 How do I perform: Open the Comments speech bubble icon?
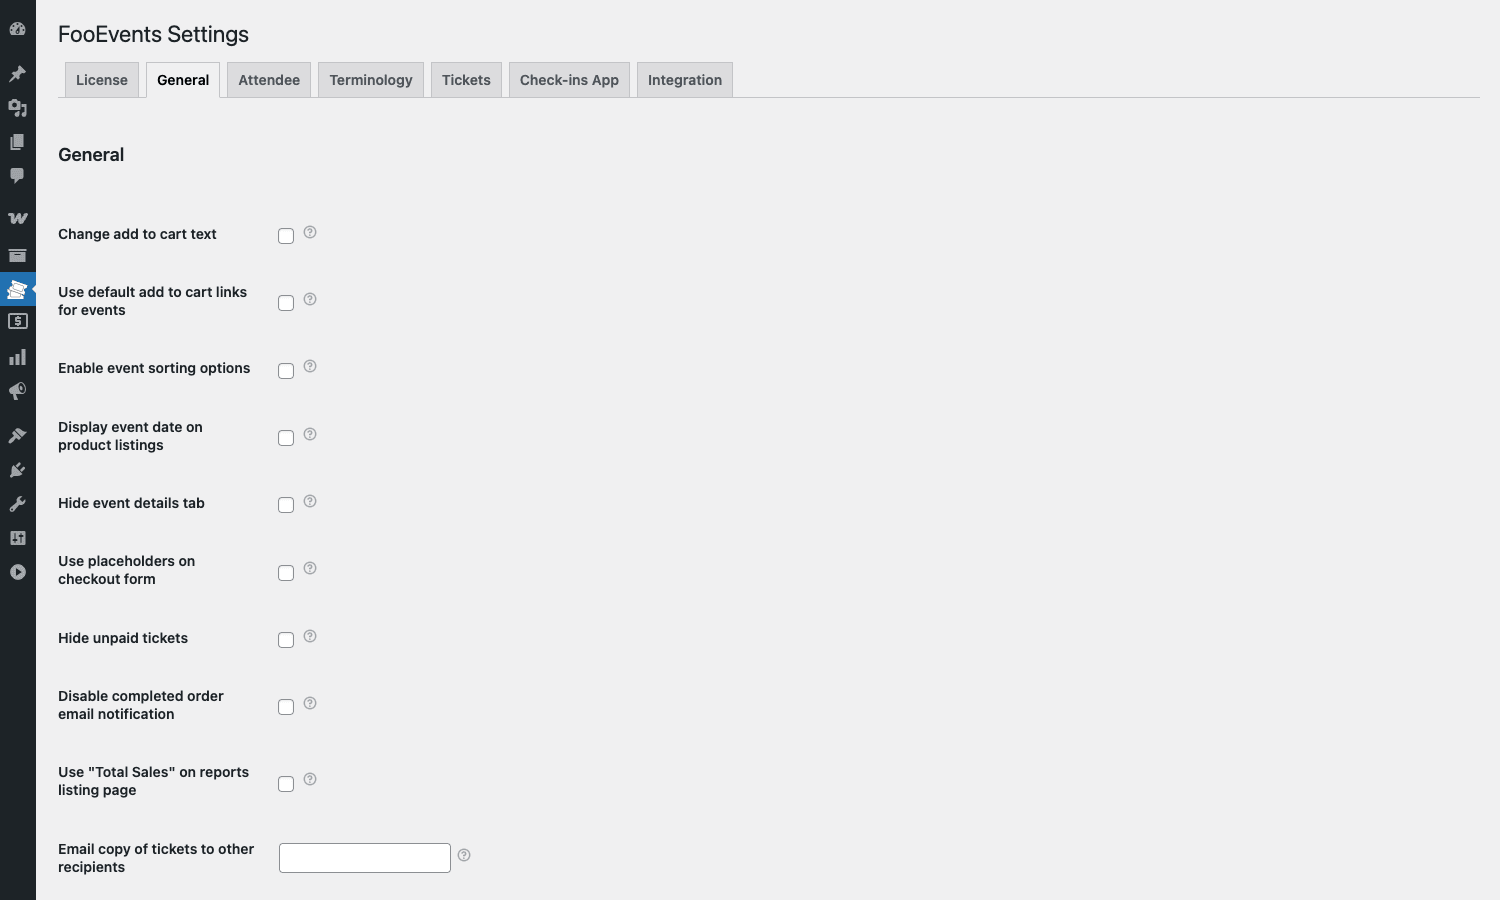[x=17, y=176]
